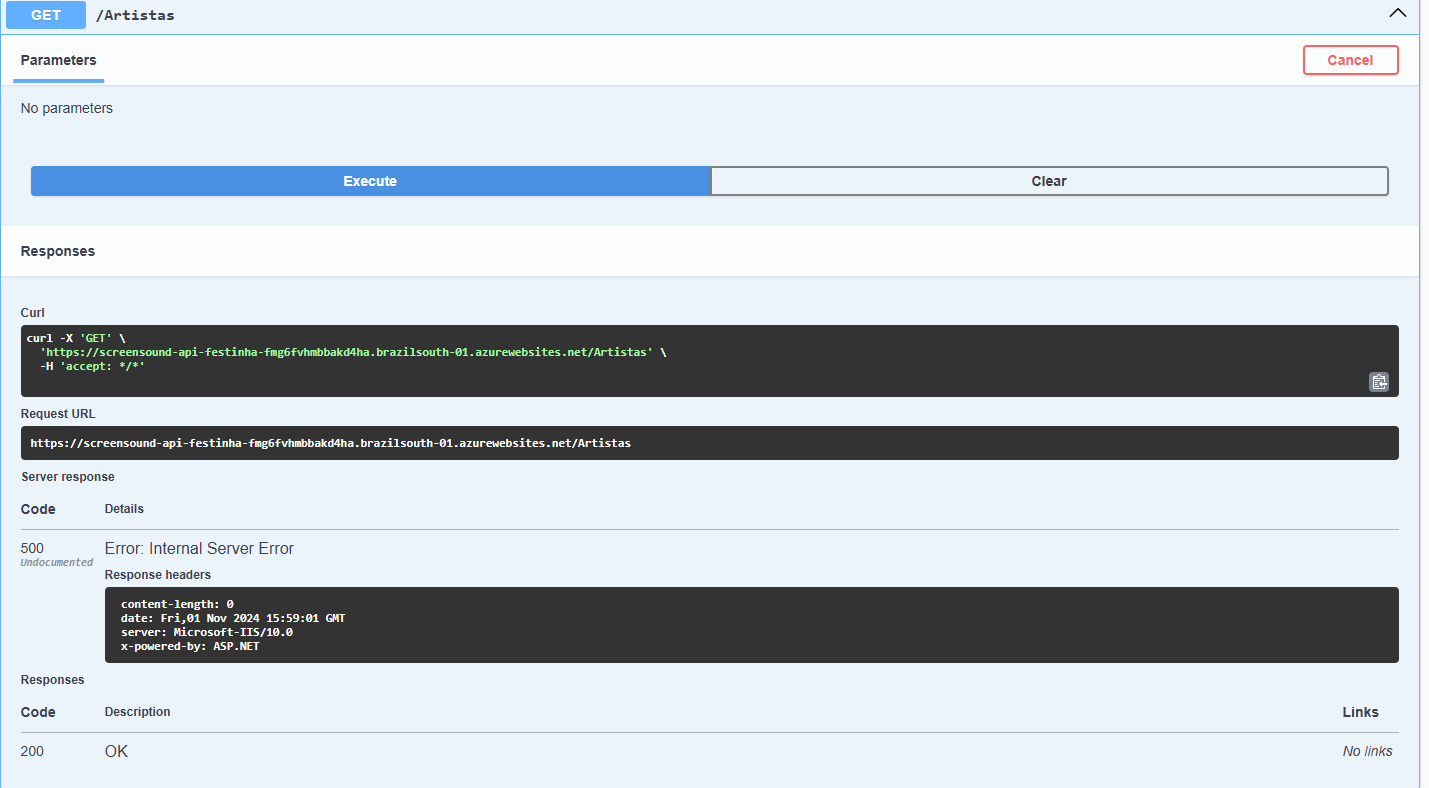
Task: Select the Parameters tab
Action: click(58, 60)
